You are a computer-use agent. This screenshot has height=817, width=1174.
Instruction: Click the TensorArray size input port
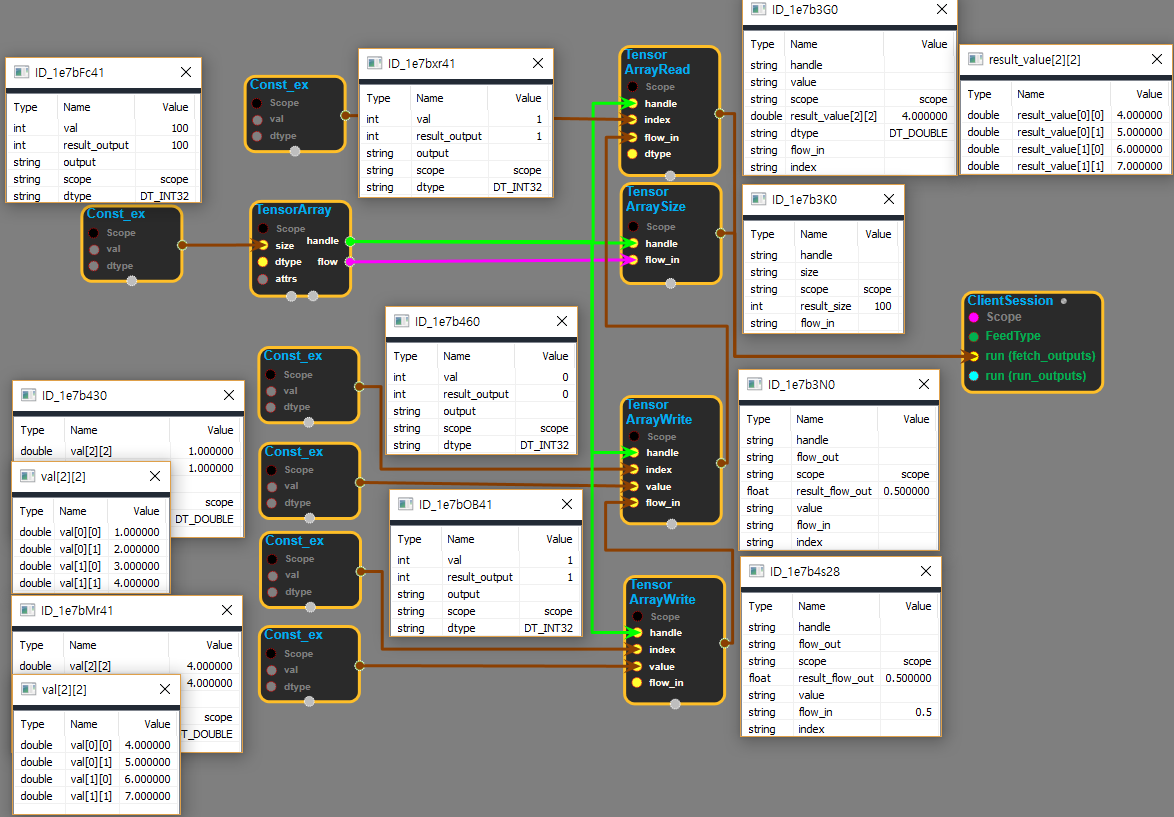263,245
